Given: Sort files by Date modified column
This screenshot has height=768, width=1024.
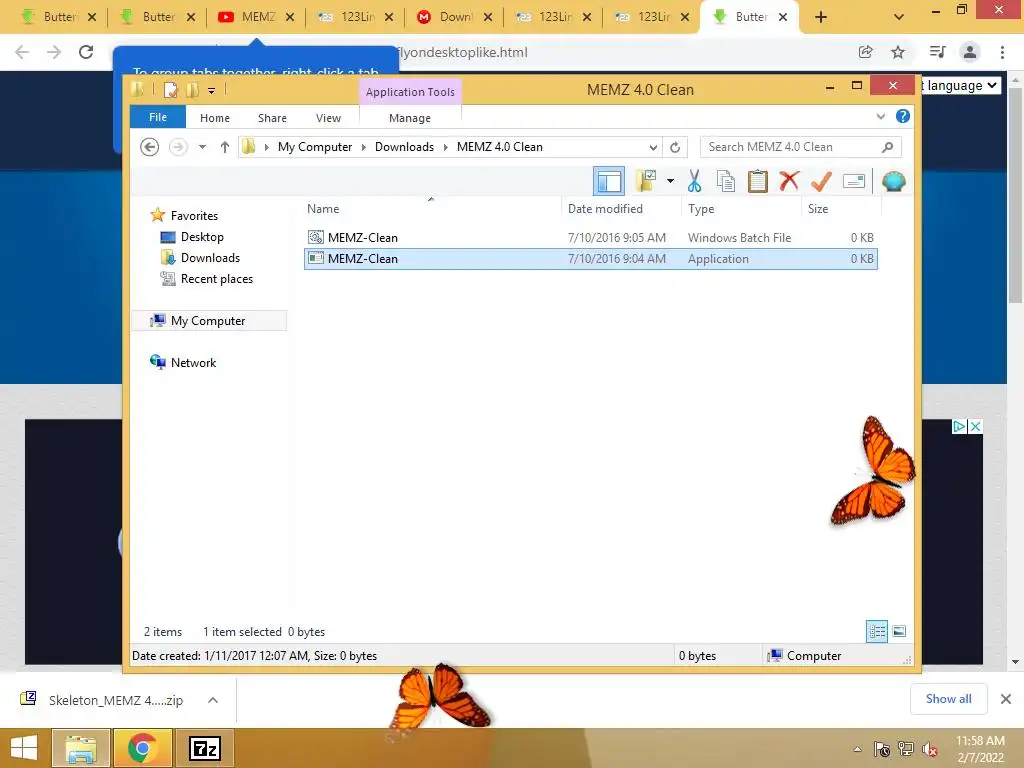Looking at the screenshot, I should pyautogui.click(x=605, y=209).
